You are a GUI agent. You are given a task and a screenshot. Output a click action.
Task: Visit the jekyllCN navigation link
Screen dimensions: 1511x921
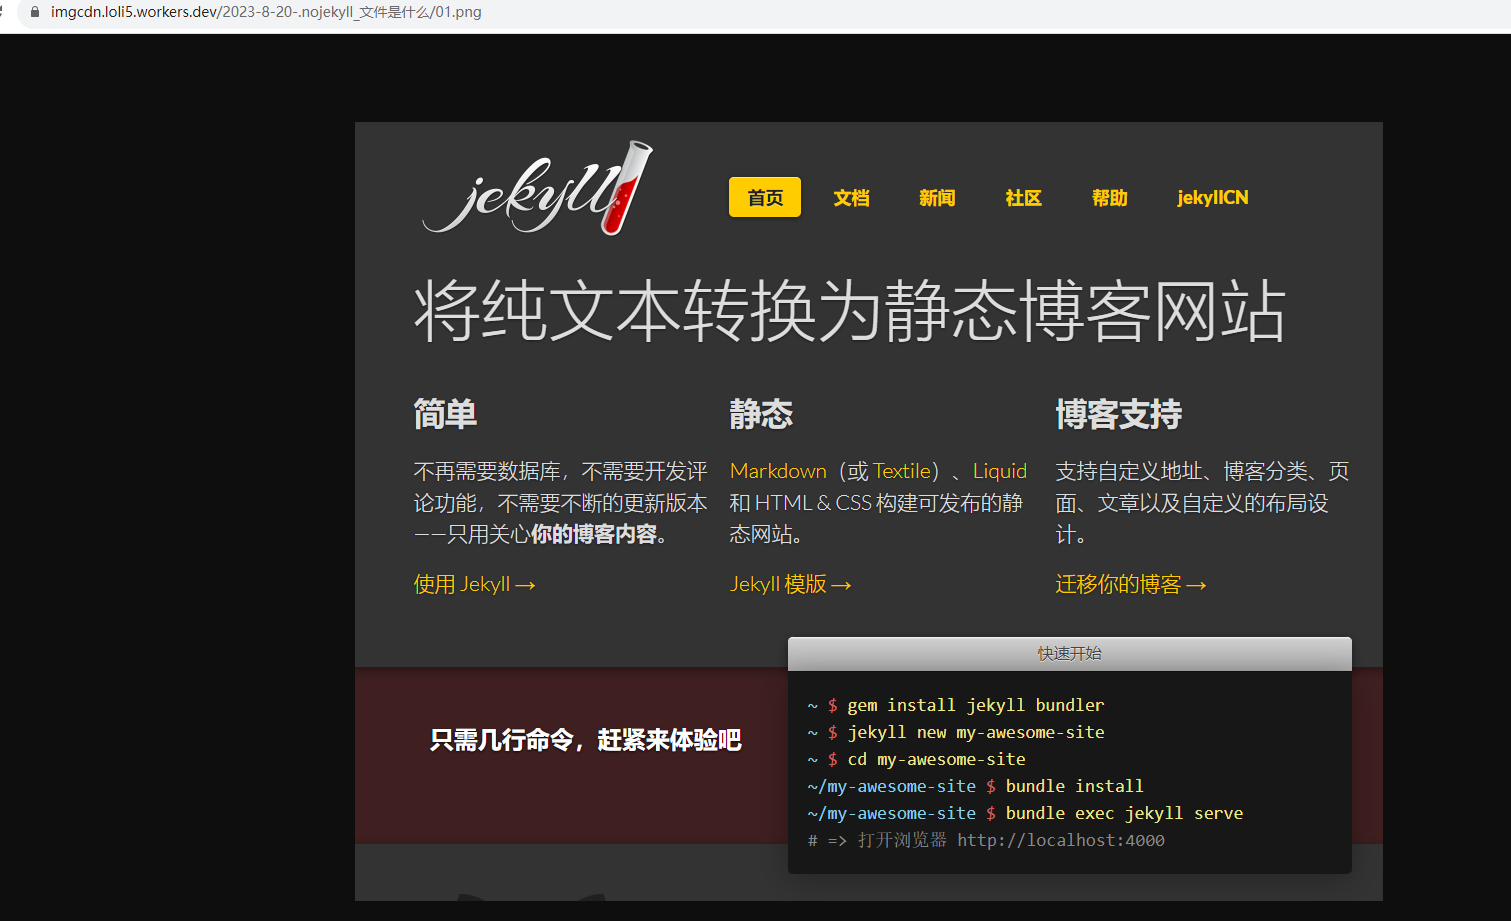point(1213,197)
